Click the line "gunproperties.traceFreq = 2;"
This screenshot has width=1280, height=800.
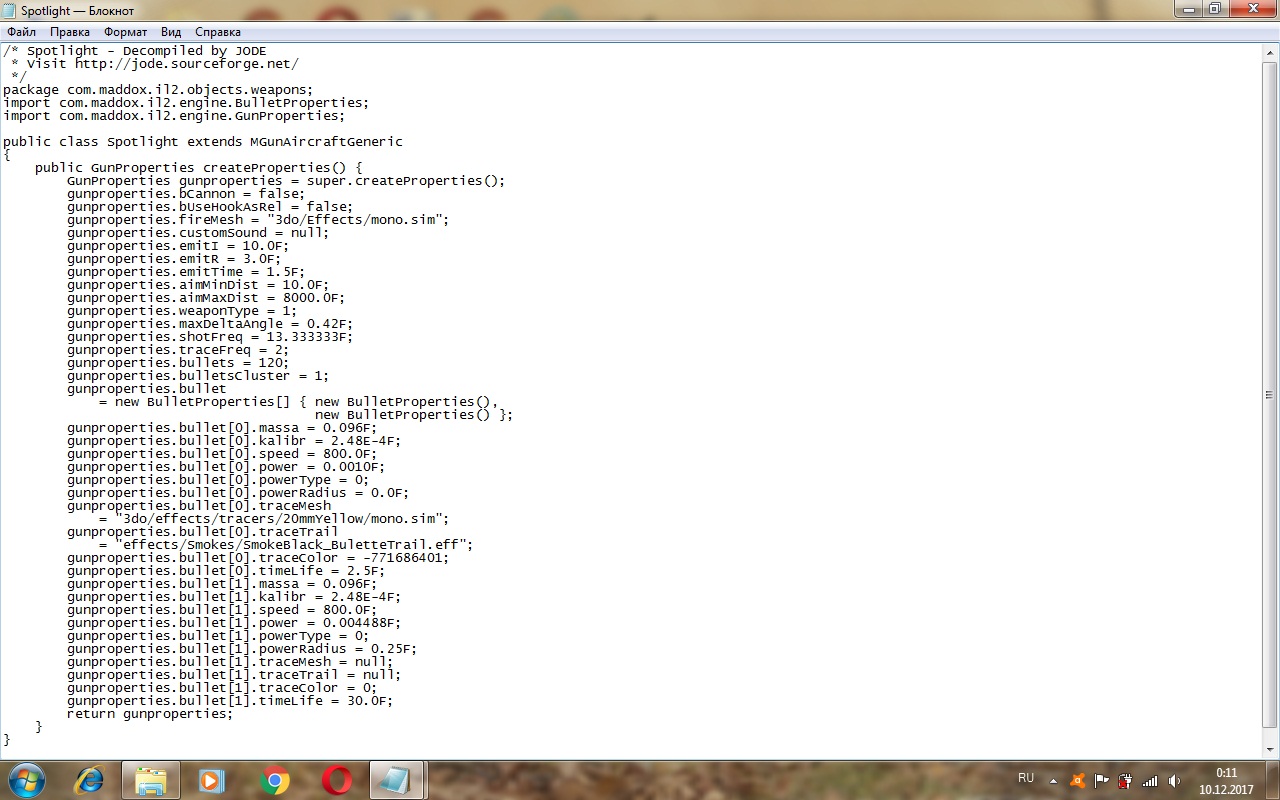point(178,349)
